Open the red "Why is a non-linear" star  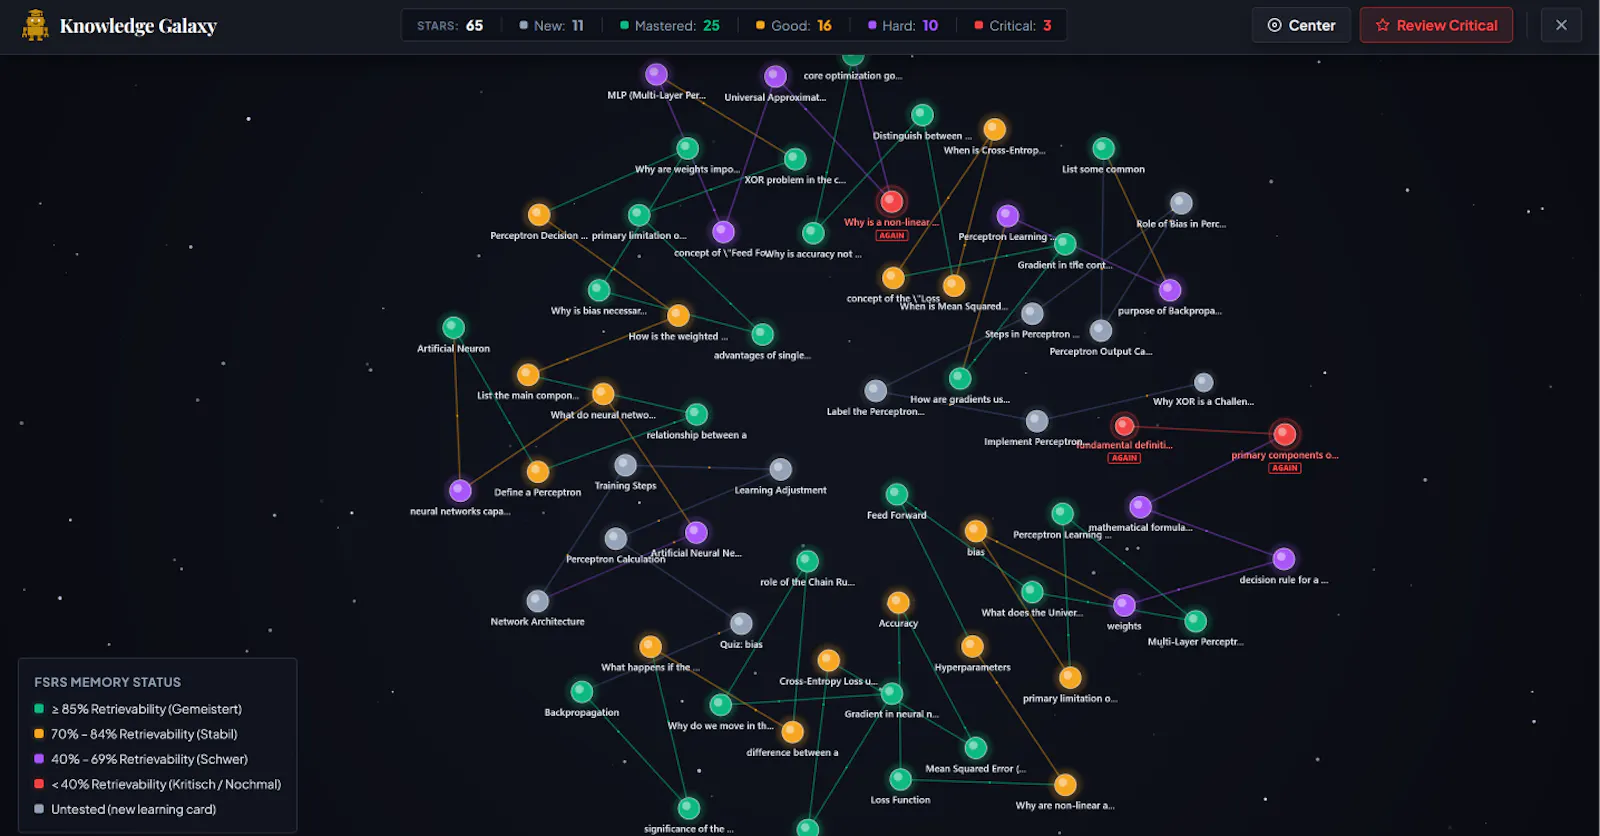(x=891, y=201)
